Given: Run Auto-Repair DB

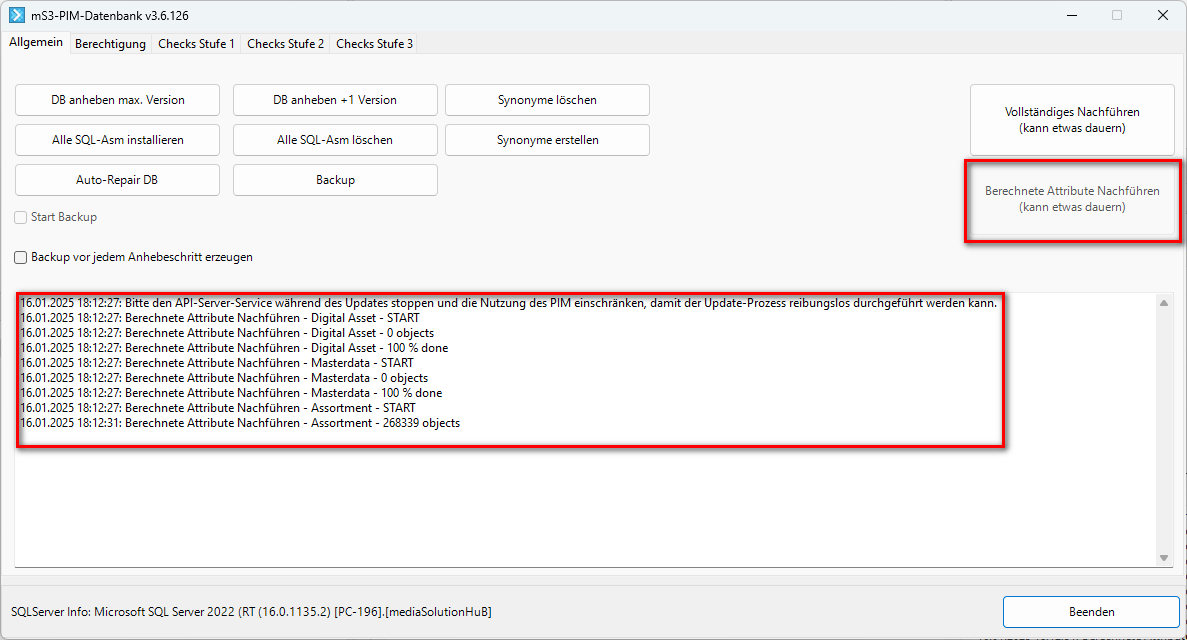Looking at the screenshot, I should (118, 180).
